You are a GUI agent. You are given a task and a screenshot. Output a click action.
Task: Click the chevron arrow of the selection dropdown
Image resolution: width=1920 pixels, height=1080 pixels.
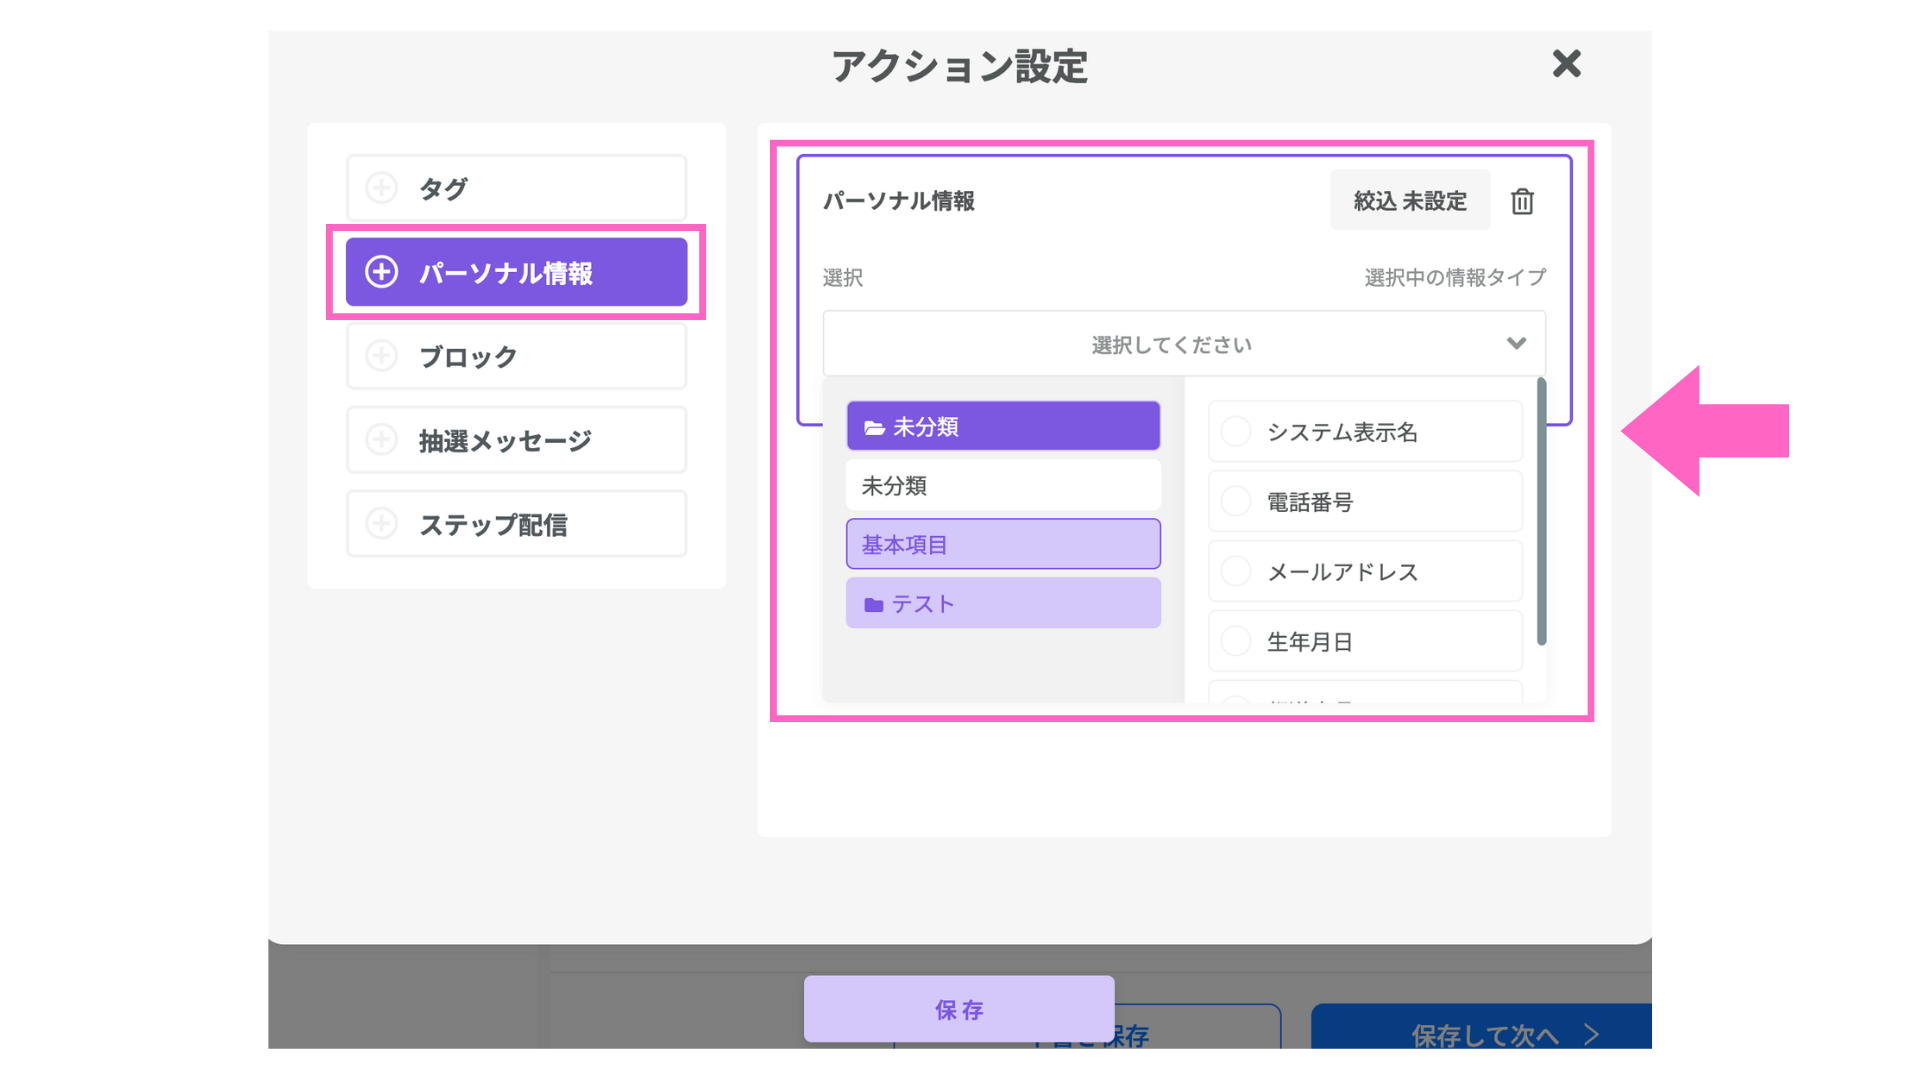tap(1516, 344)
